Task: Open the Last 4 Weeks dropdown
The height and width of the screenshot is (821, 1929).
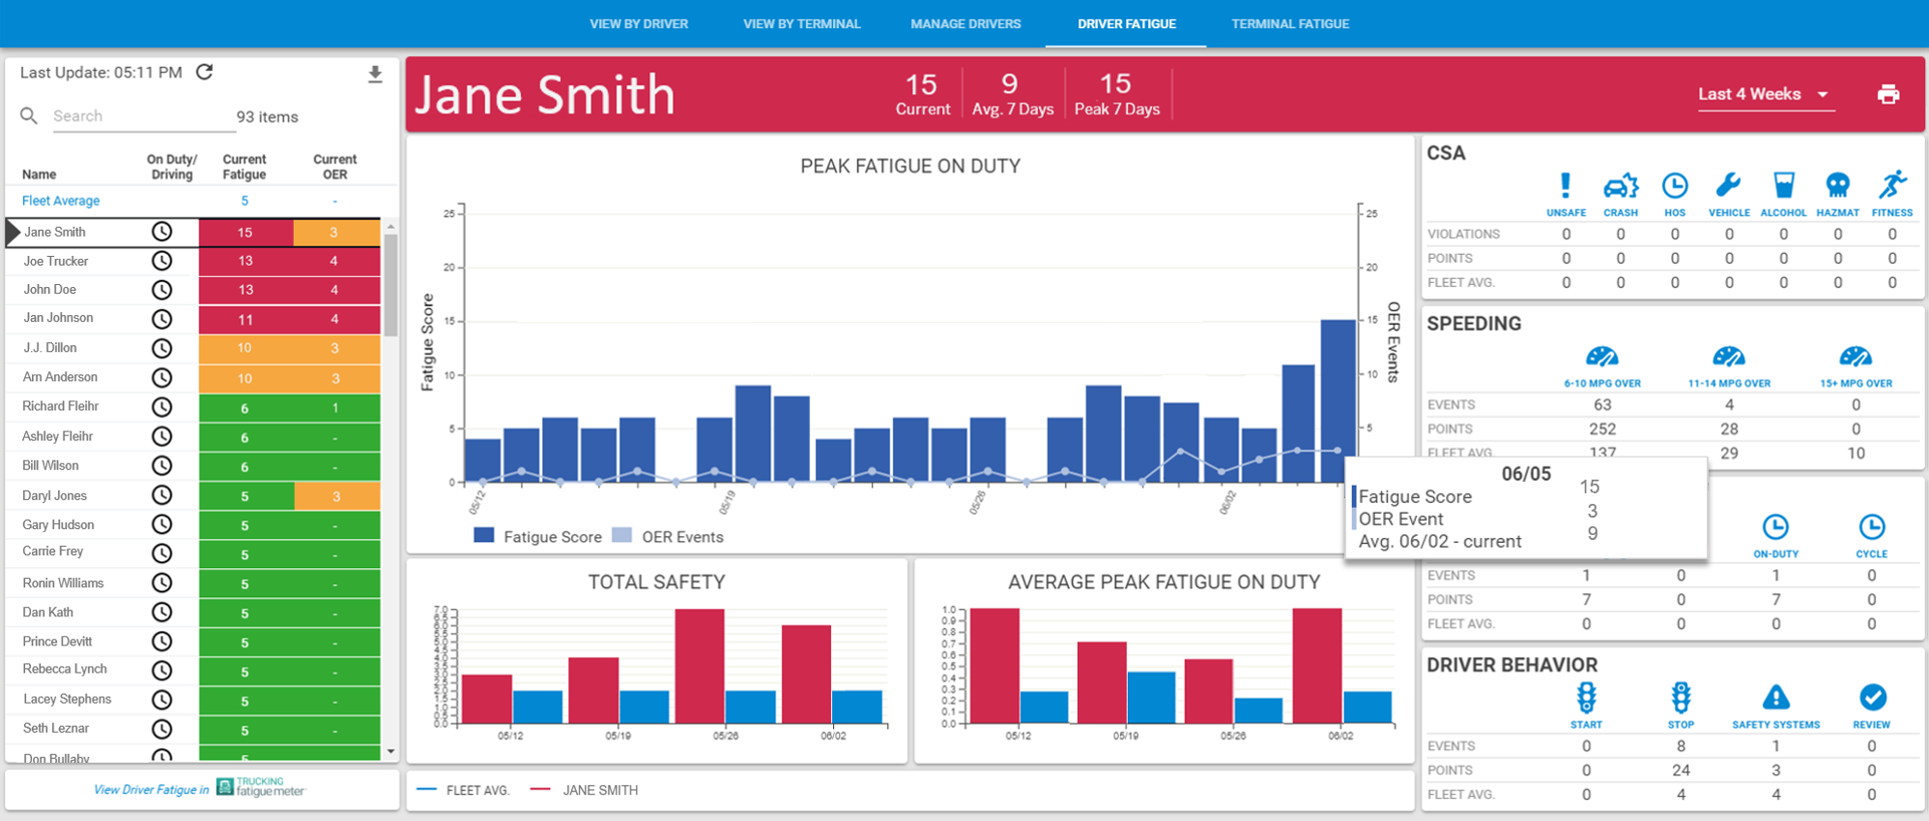Action: (x=1764, y=94)
